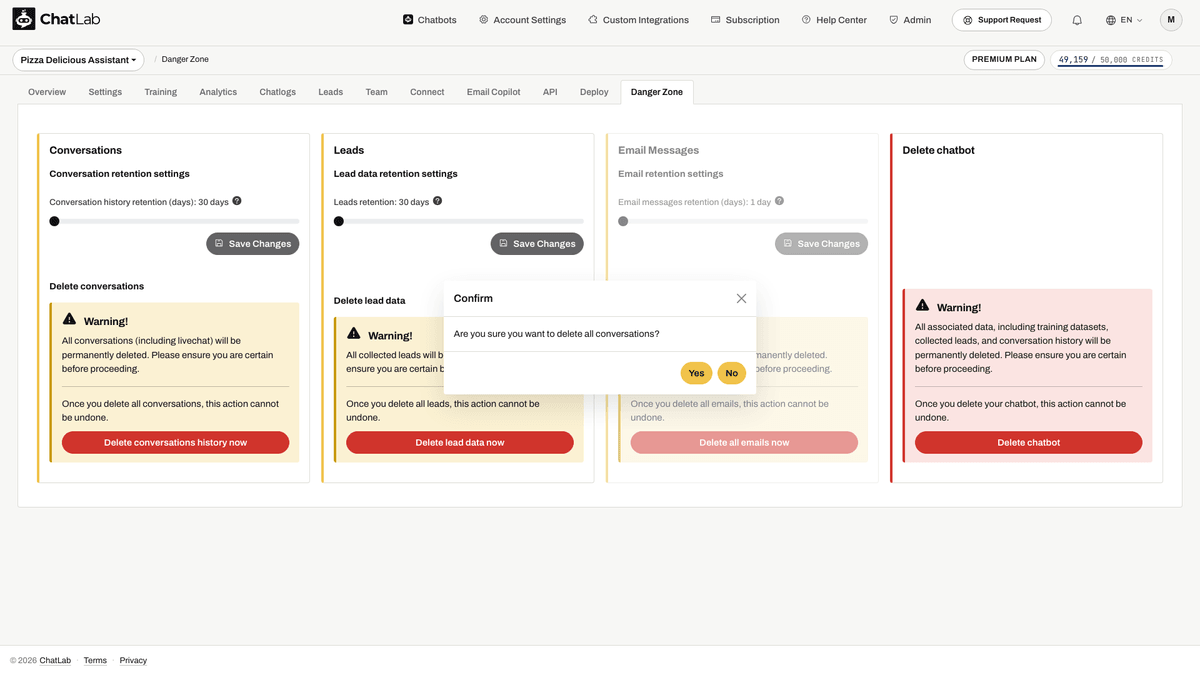Open the Privacy link in footer
Viewport: 1200px width, 675px height.
coord(133,660)
